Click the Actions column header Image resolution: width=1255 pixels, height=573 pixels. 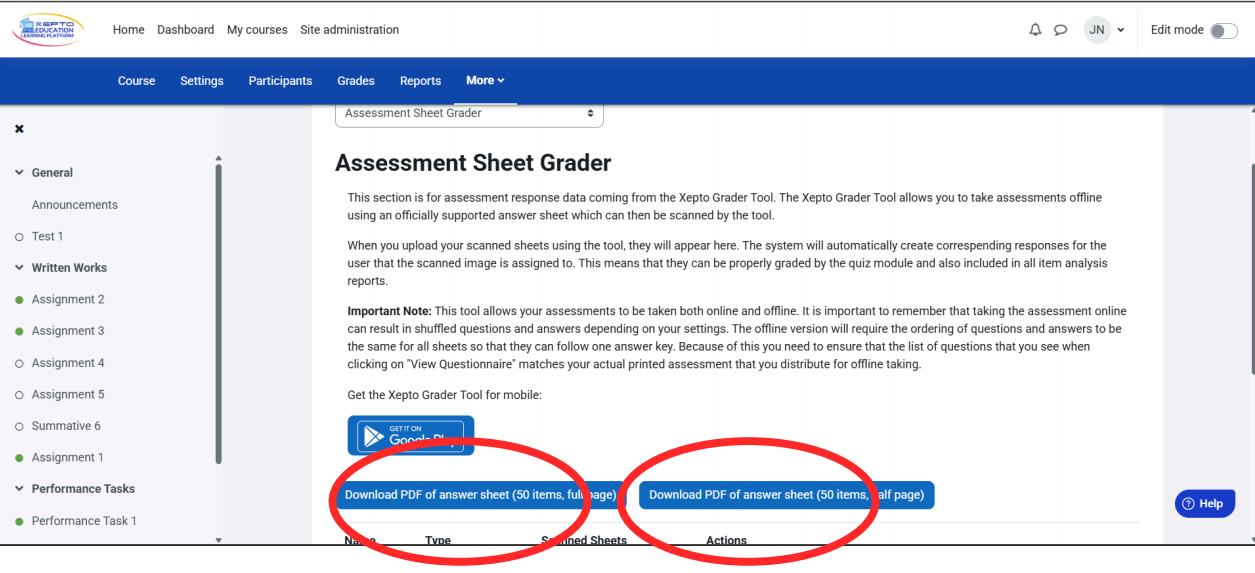tap(726, 540)
